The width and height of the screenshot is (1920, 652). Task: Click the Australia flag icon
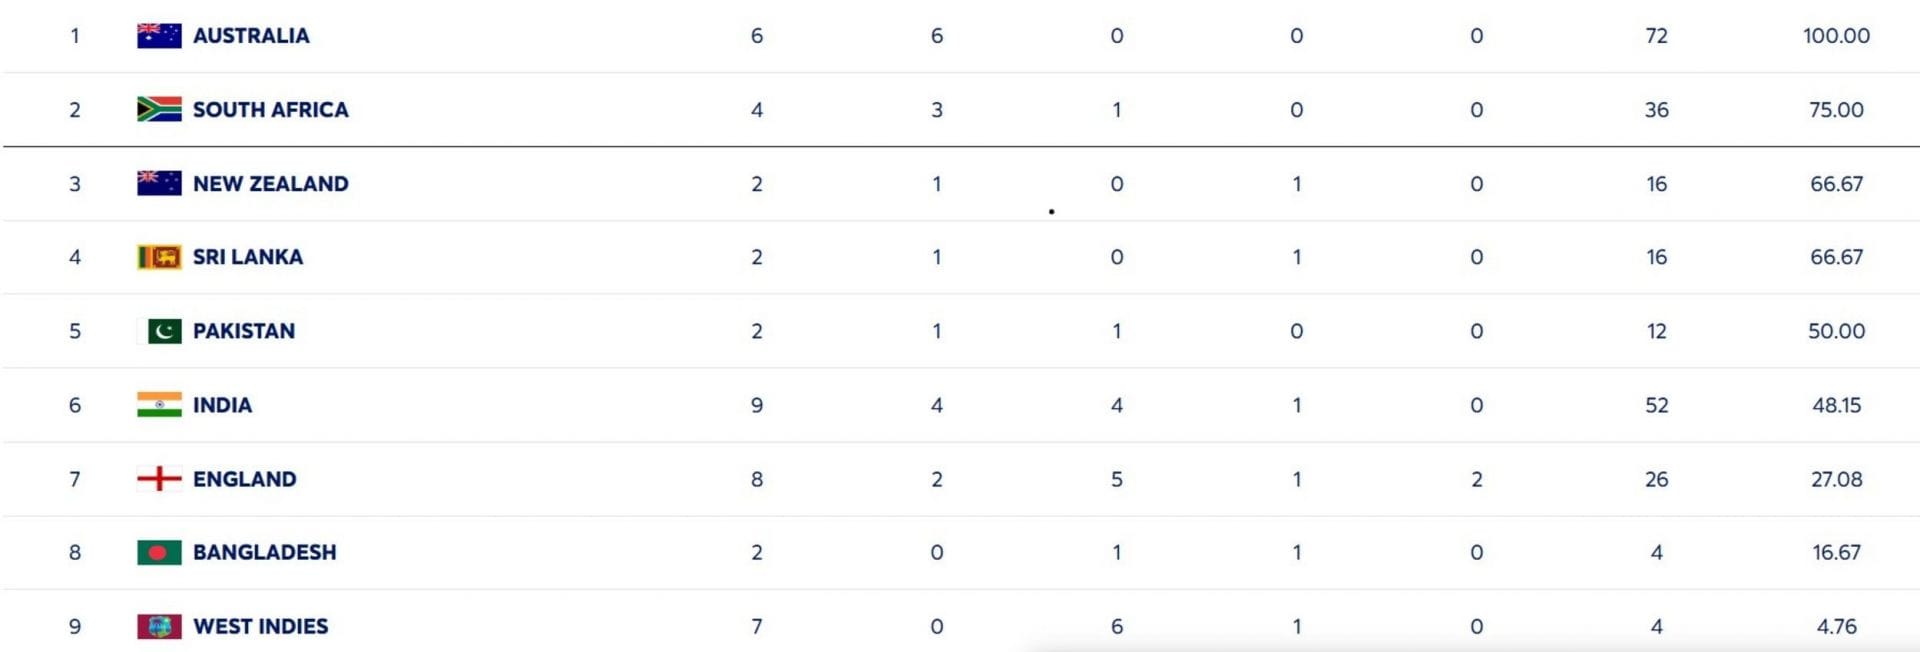coord(159,36)
